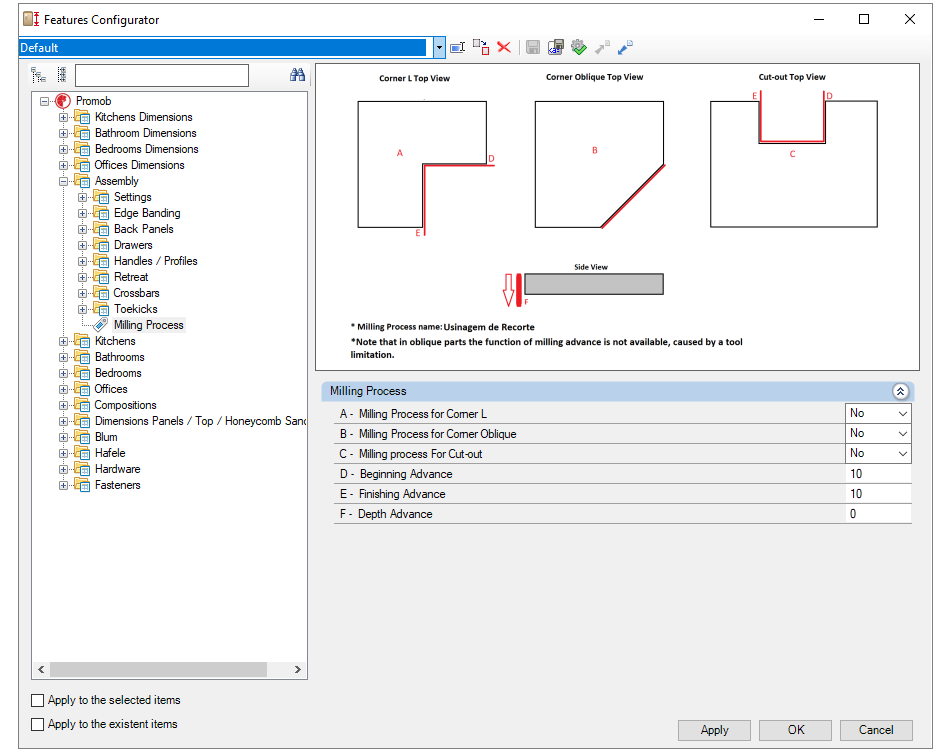Open the Default configuration dropdown arrow
This screenshot has width=944, height=754.
439,48
